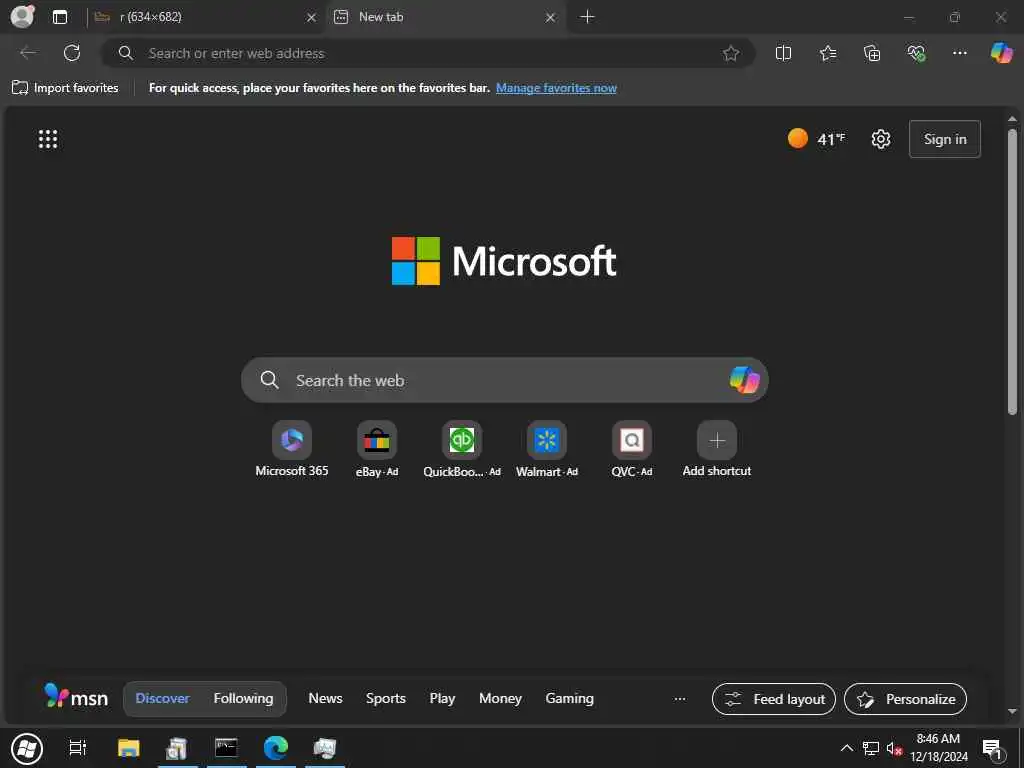1024x768 pixels.
Task: Click the Refresh page icon
Action: [x=72, y=53]
